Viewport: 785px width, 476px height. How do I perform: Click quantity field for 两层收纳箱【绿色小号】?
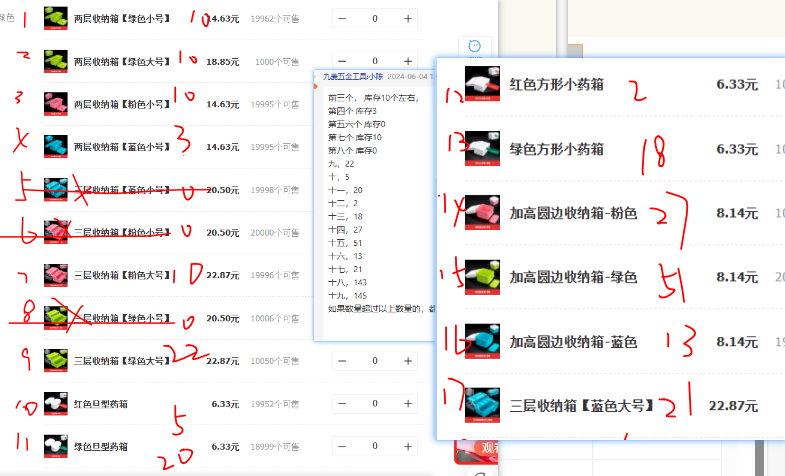375,19
